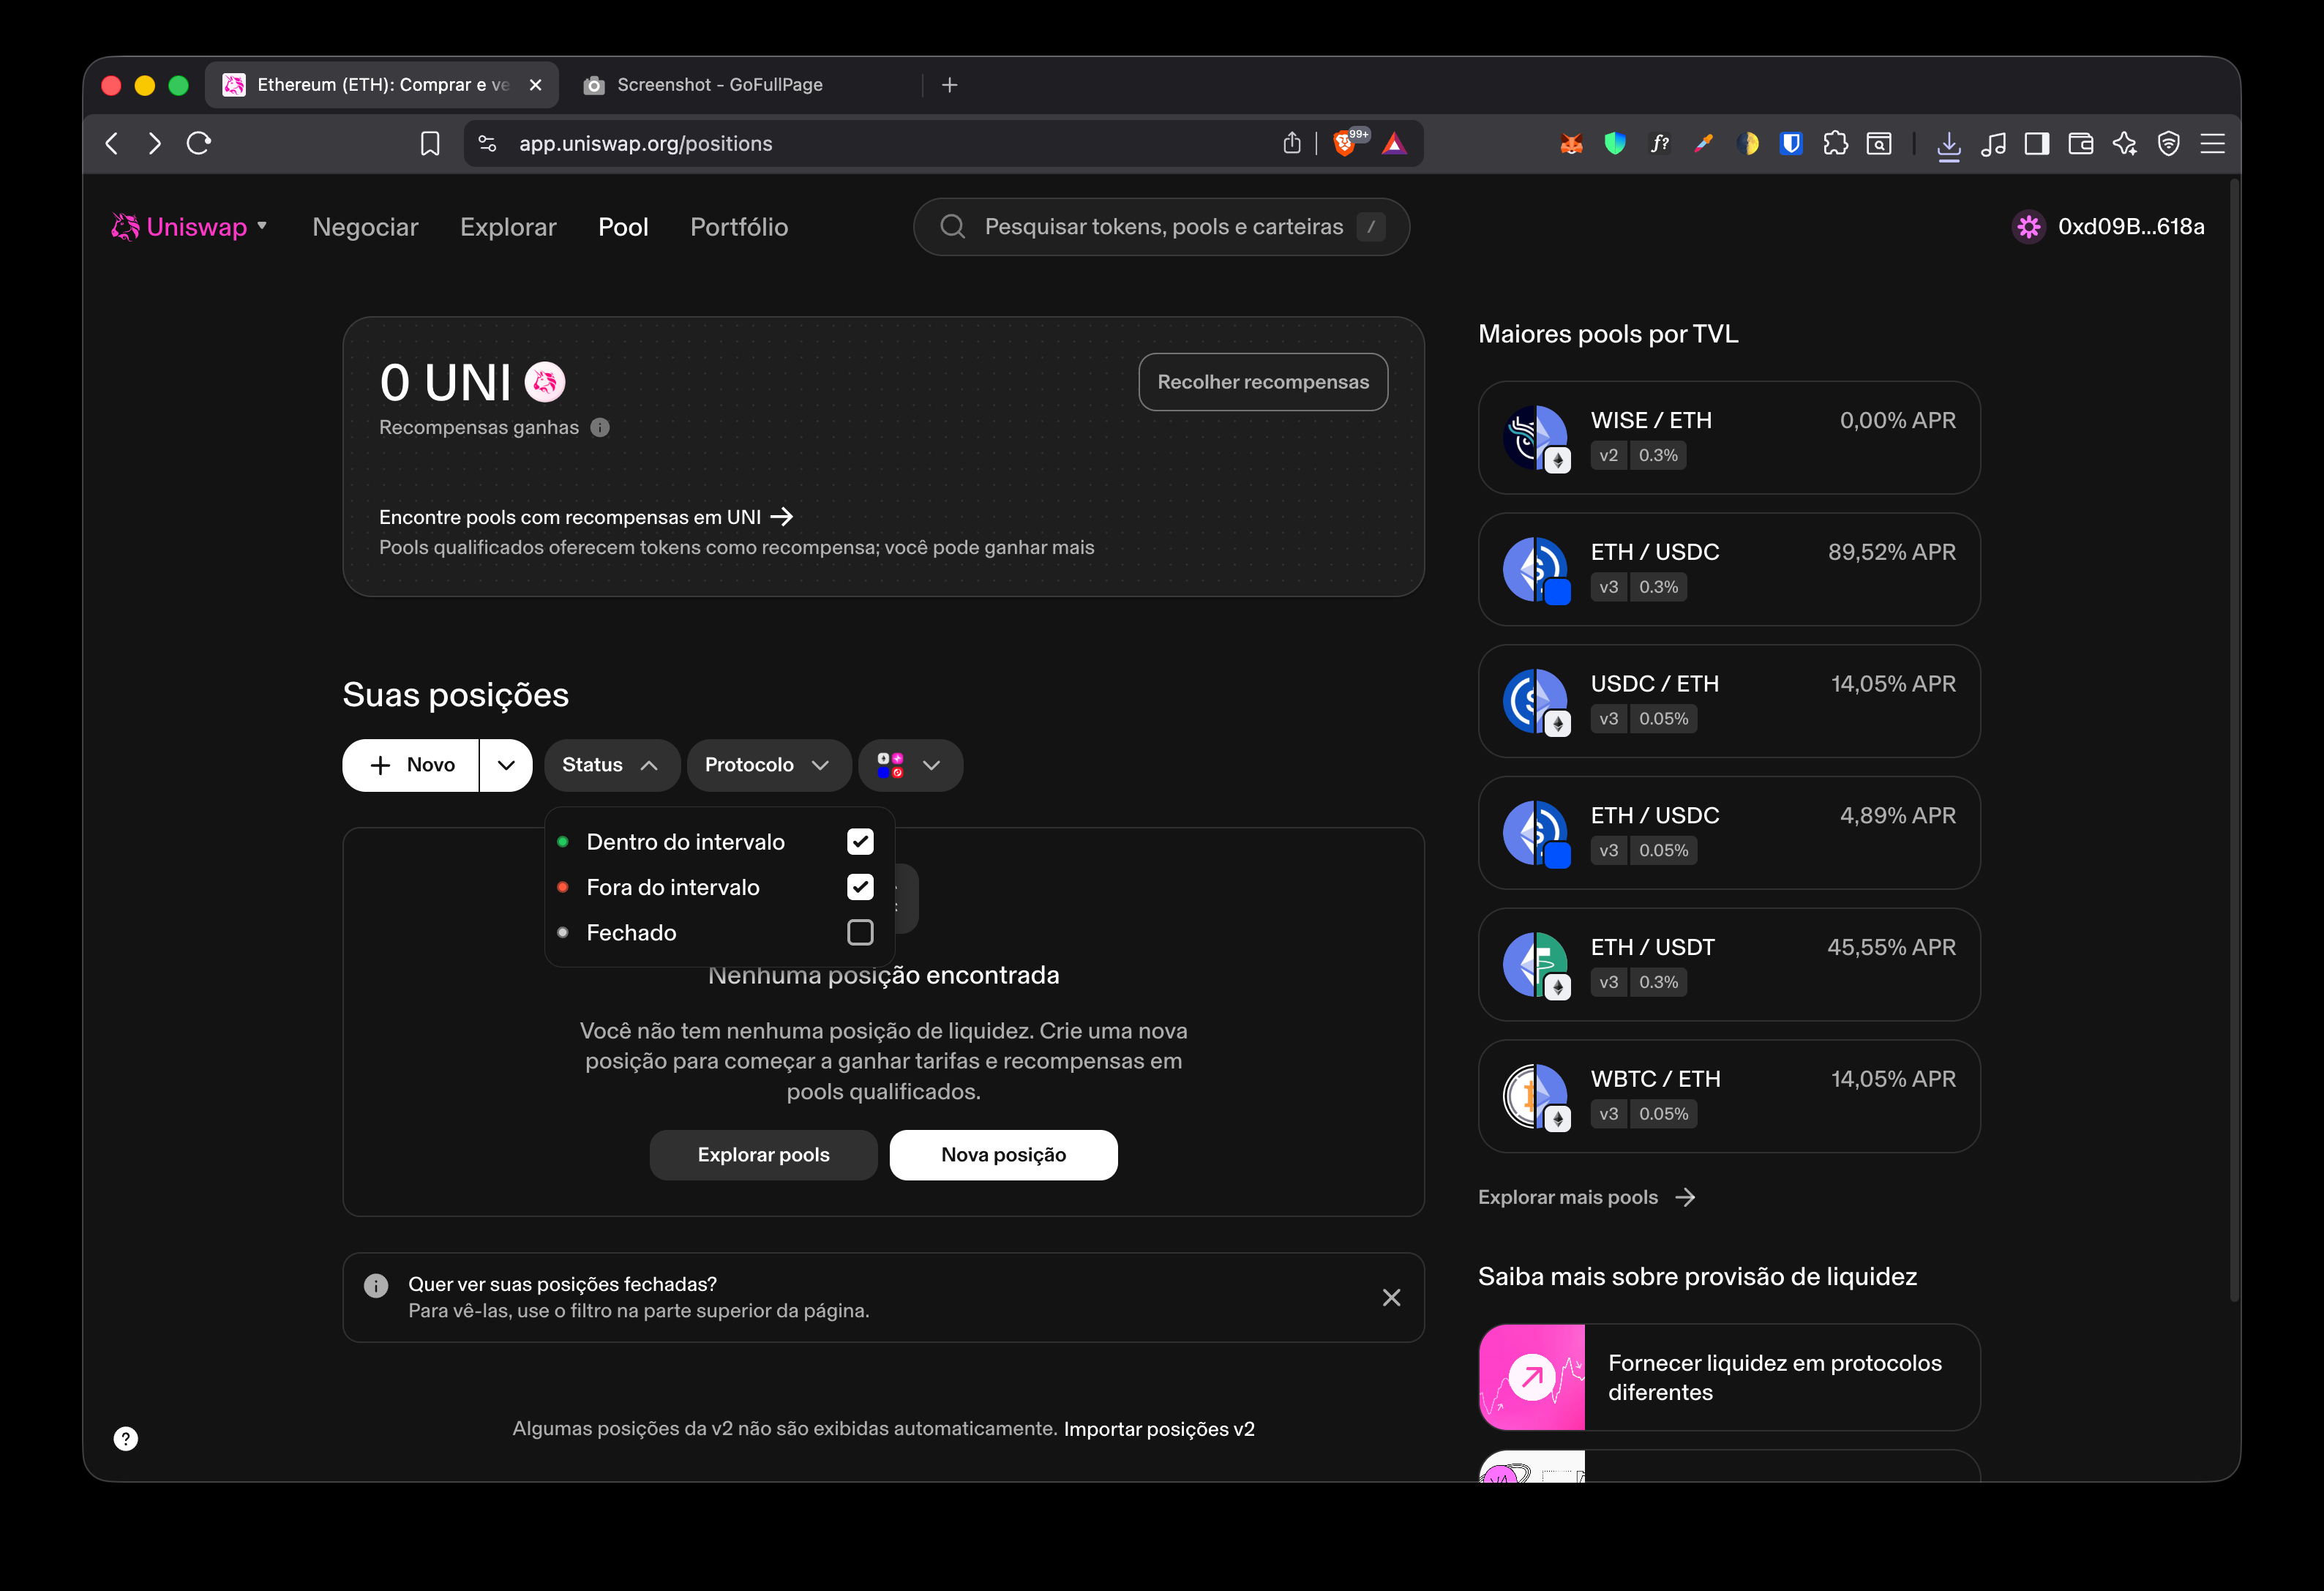The width and height of the screenshot is (2324, 1591).
Task: Collapse the Status filter dropdown
Action: point(612,765)
